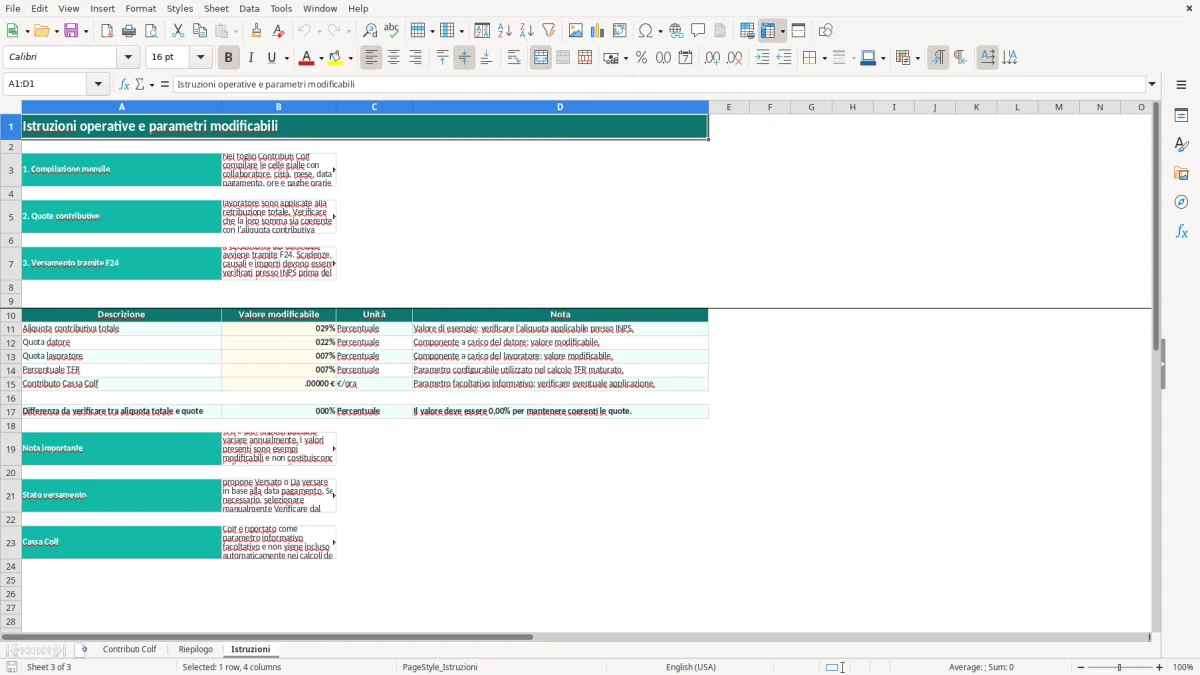Toggle Right-To-Left text direction
The width and height of the screenshot is (1200, 675).
click(x=960, y=58)
